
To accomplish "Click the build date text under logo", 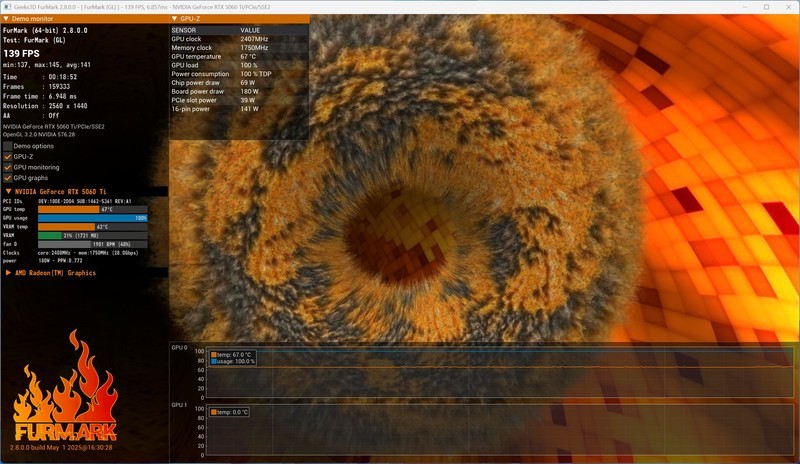I will click(61, 447).
